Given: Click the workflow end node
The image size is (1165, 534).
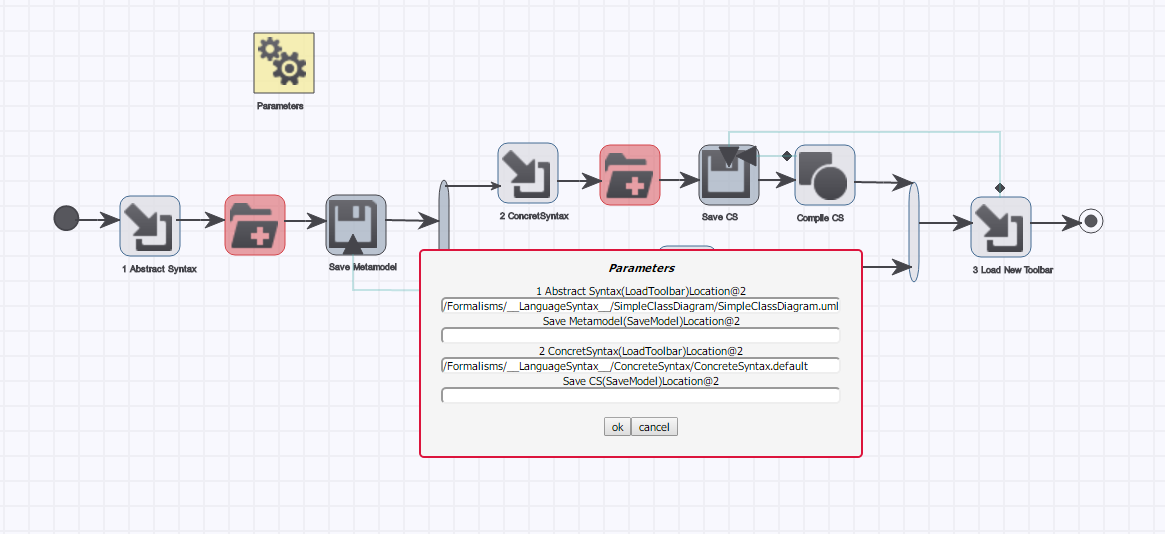Looking at the screenshot, I should click(x=1090, y=221).
